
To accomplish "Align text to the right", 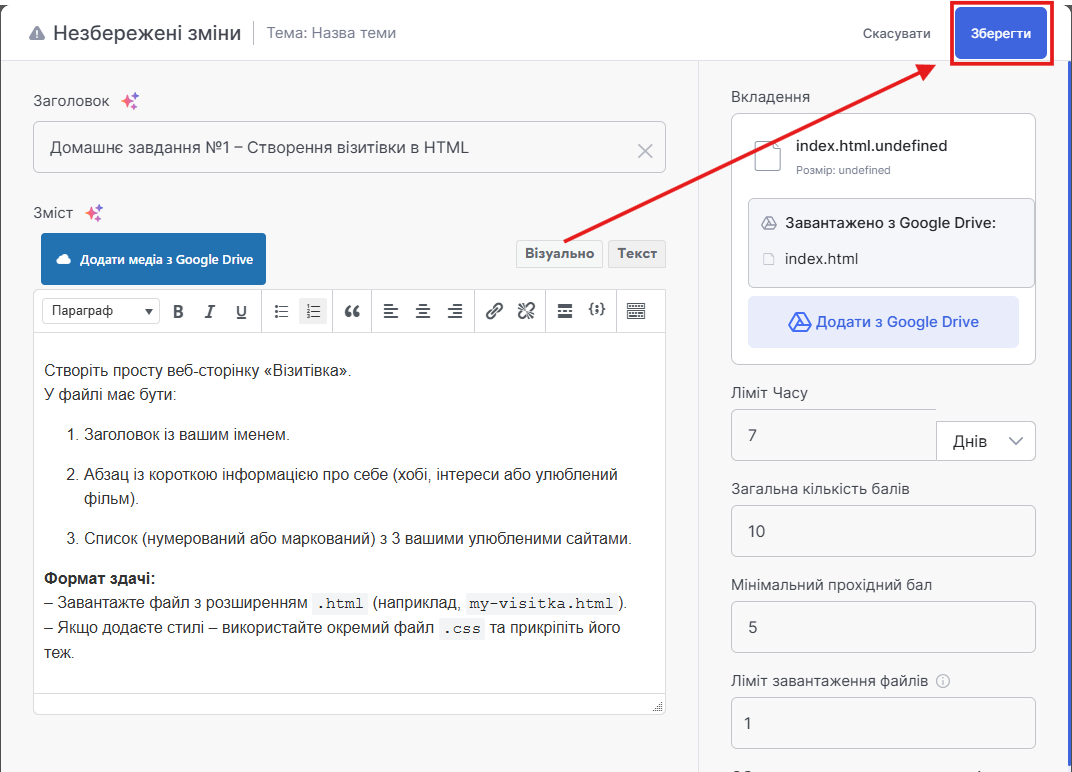I will point(455,311).
